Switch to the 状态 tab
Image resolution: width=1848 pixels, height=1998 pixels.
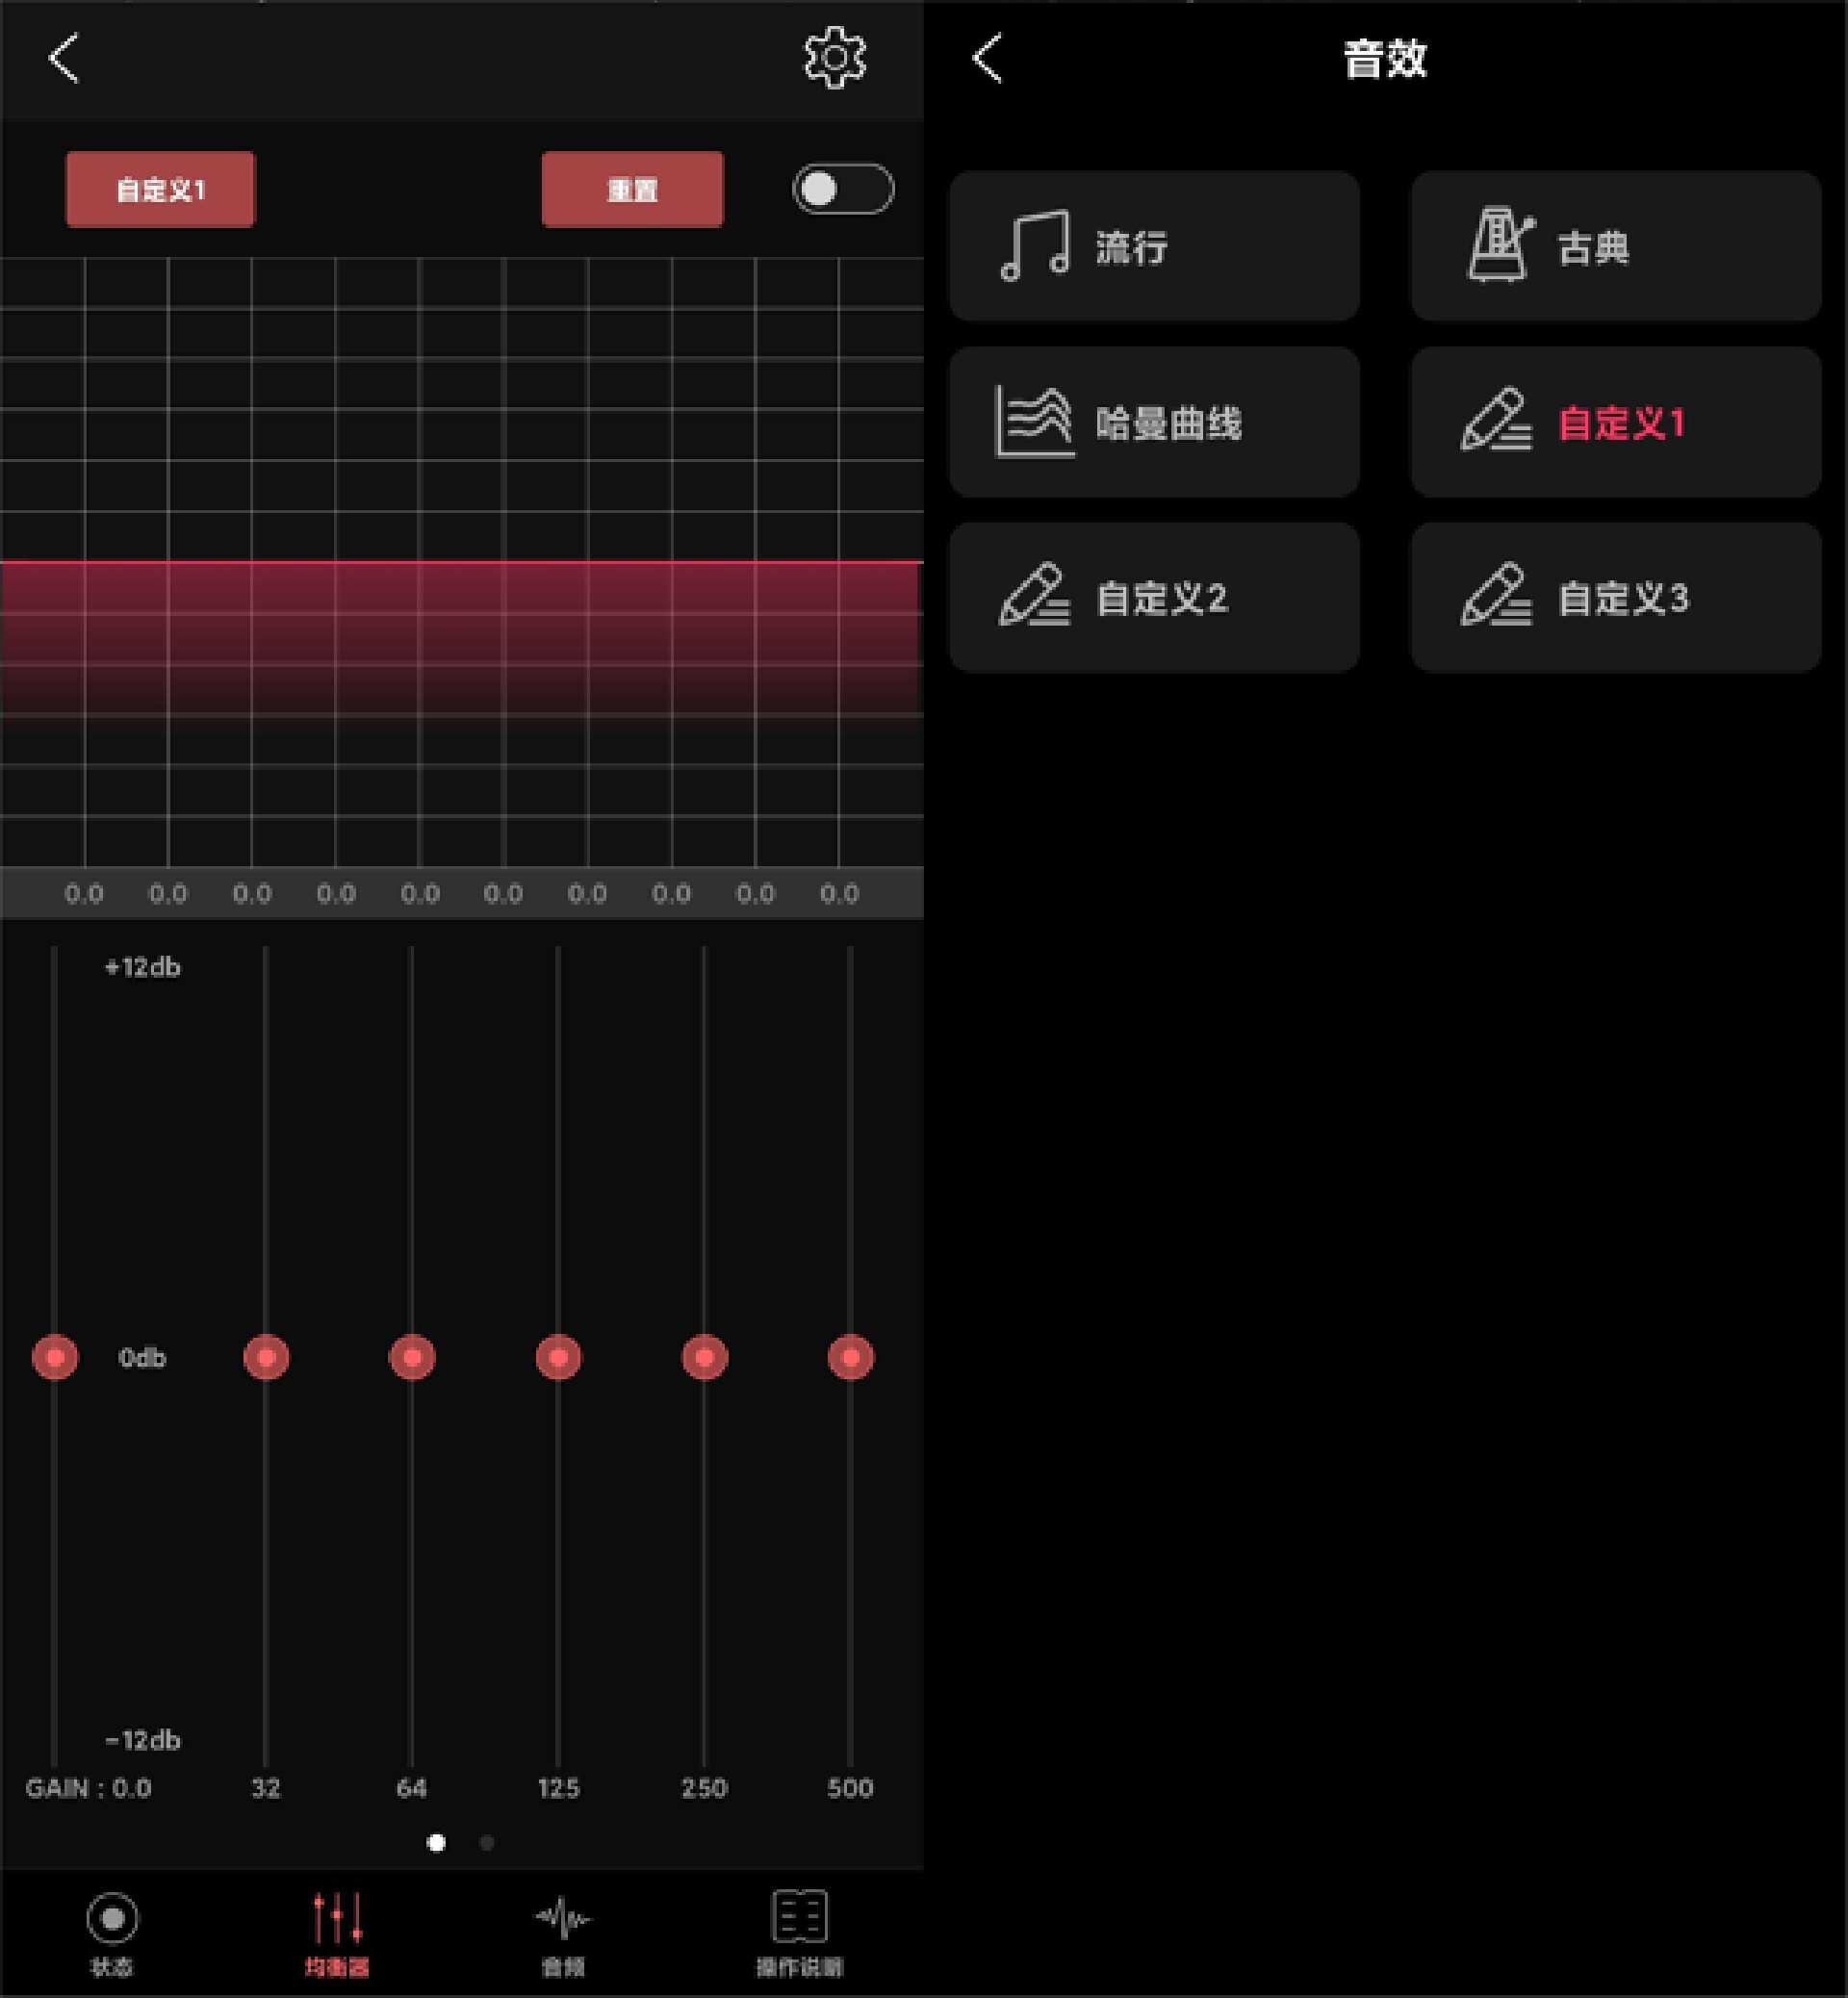point(112,1932)
